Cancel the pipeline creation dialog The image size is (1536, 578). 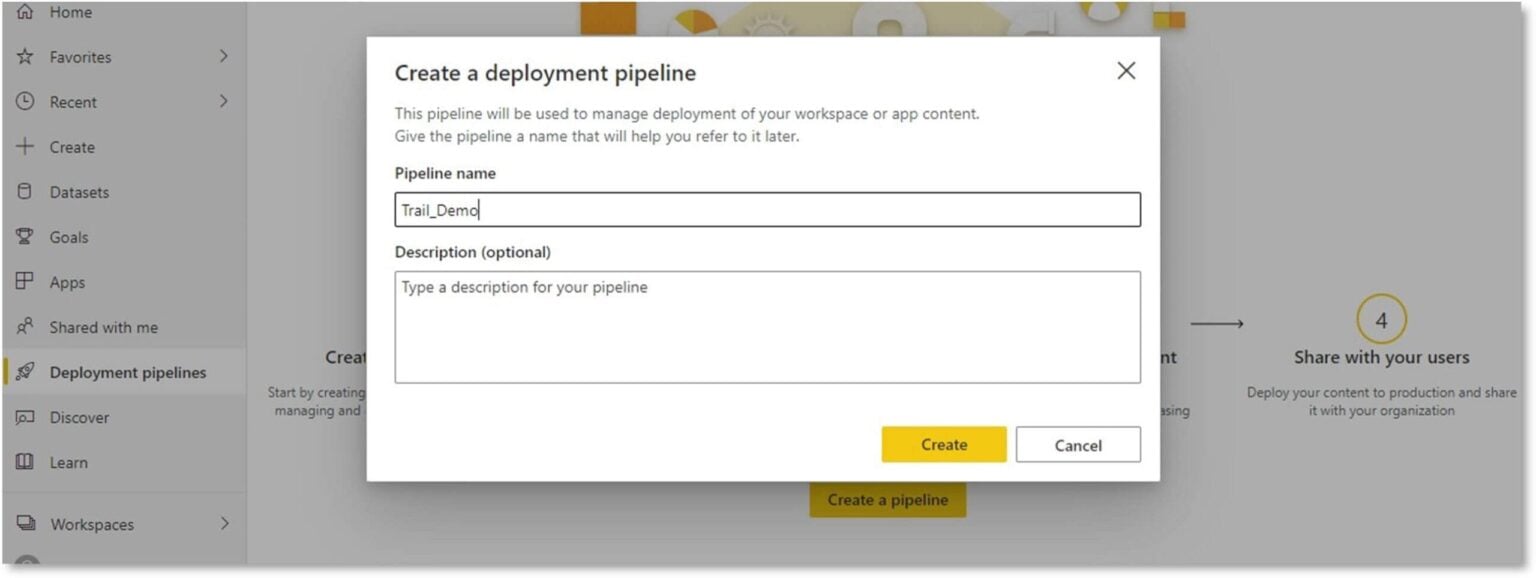point(1077,444)
